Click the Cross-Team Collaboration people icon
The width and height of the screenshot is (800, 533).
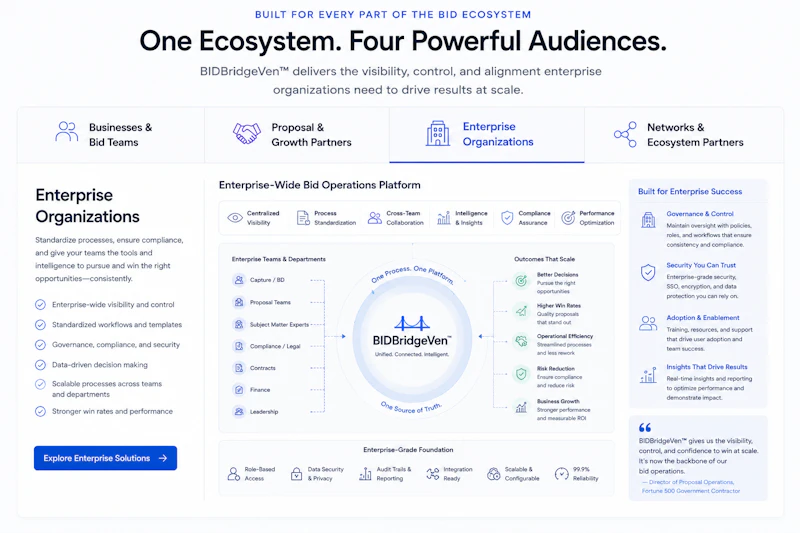375,218
